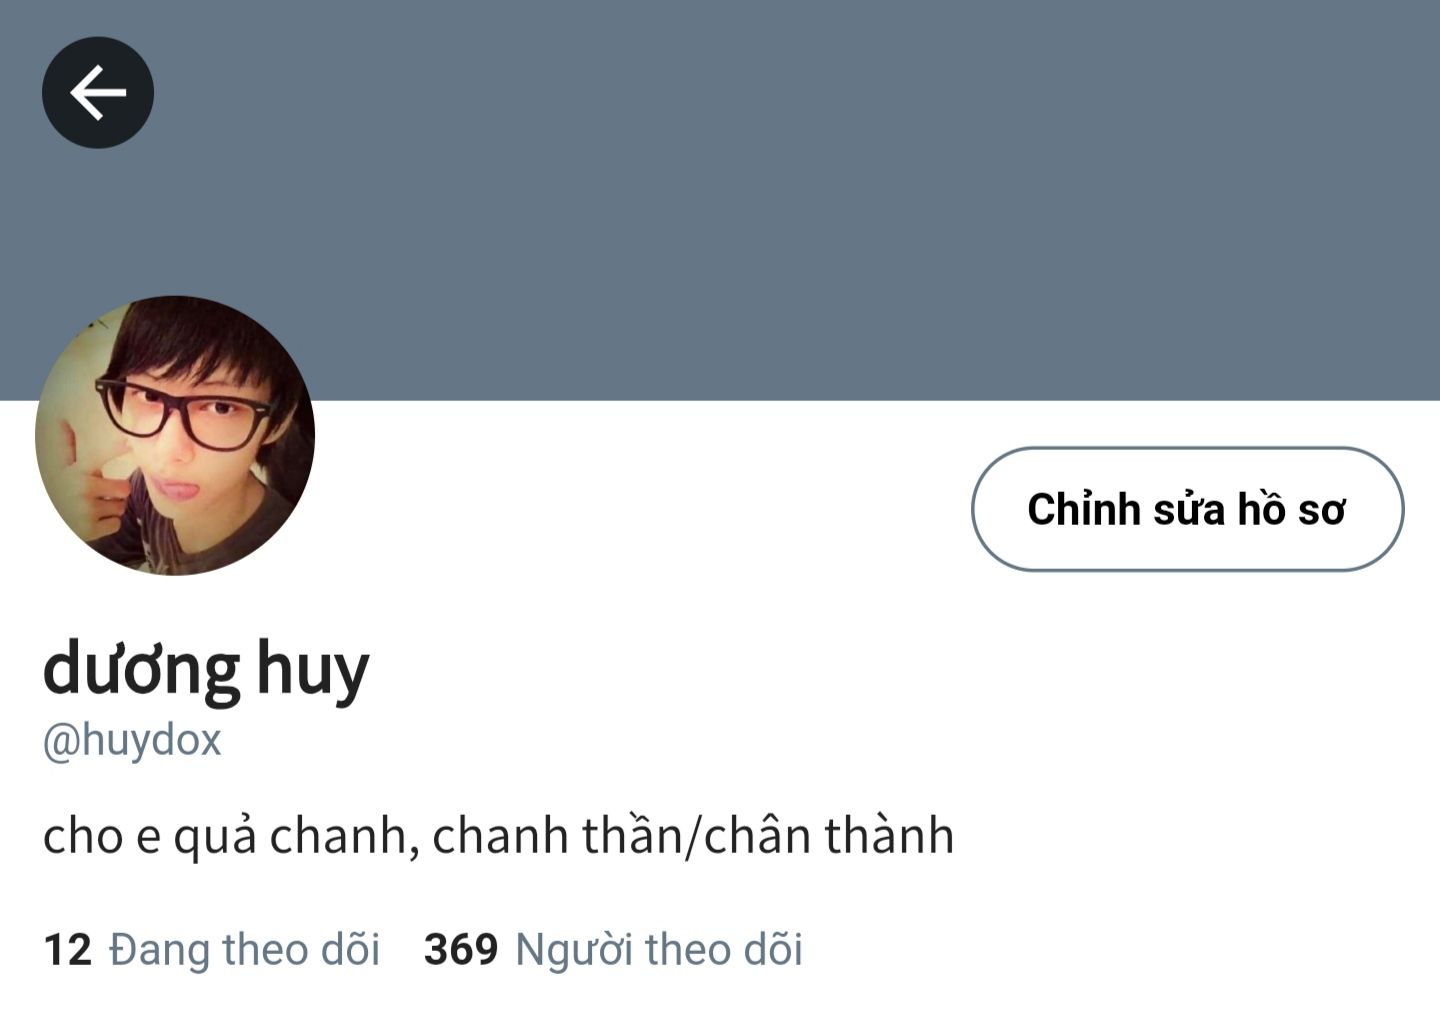Open the Đang theo dõi list
Image resolution: width=1440 pixels, height=1014 pixels.
click(211, 949)
